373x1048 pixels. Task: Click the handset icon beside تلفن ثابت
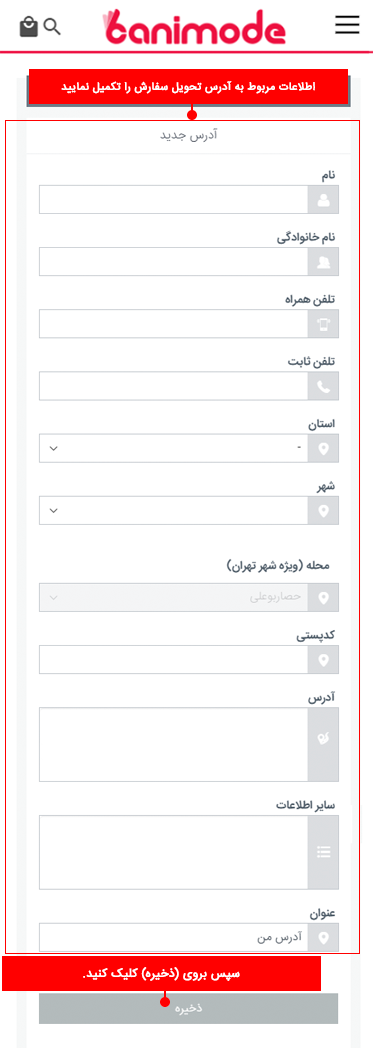click(x=324, y=386)
